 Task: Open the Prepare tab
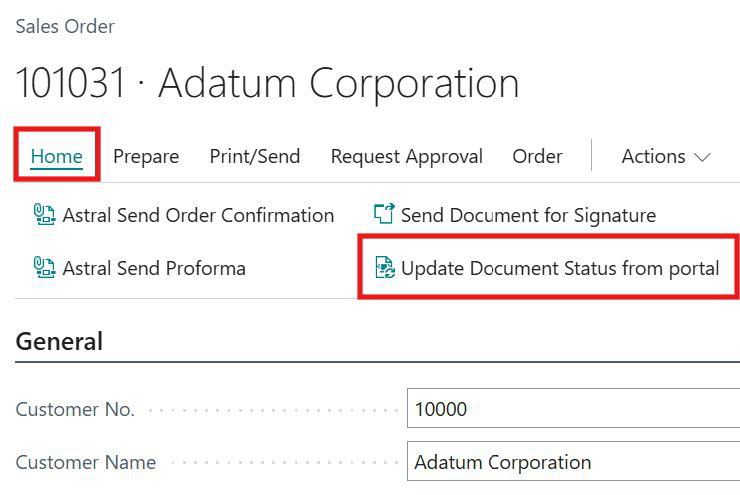coord(146,156)
